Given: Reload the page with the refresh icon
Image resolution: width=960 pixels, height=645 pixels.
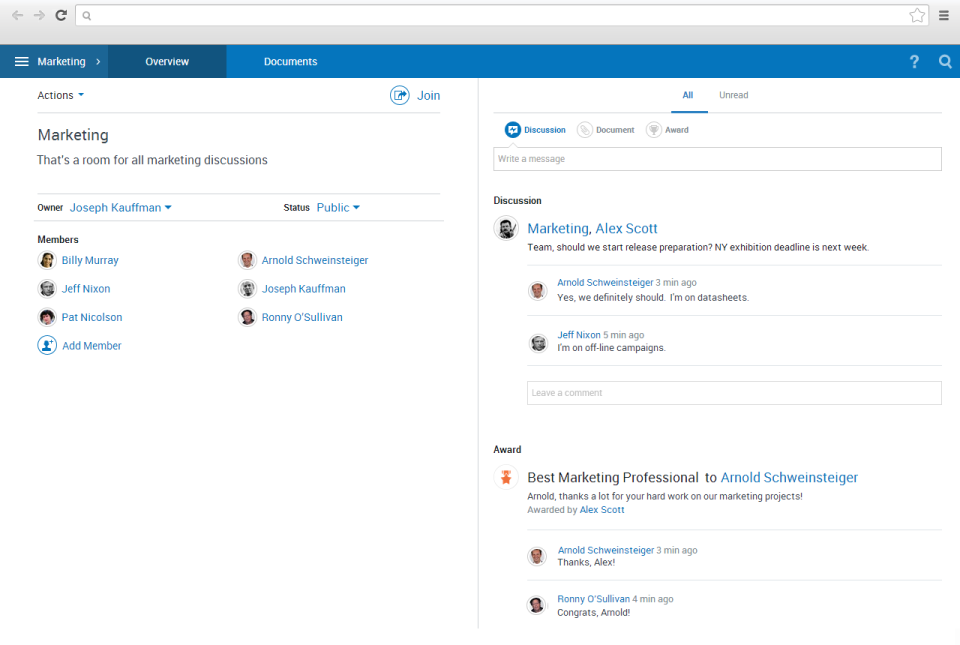Looking at the screenshot, I should [60, 15].
